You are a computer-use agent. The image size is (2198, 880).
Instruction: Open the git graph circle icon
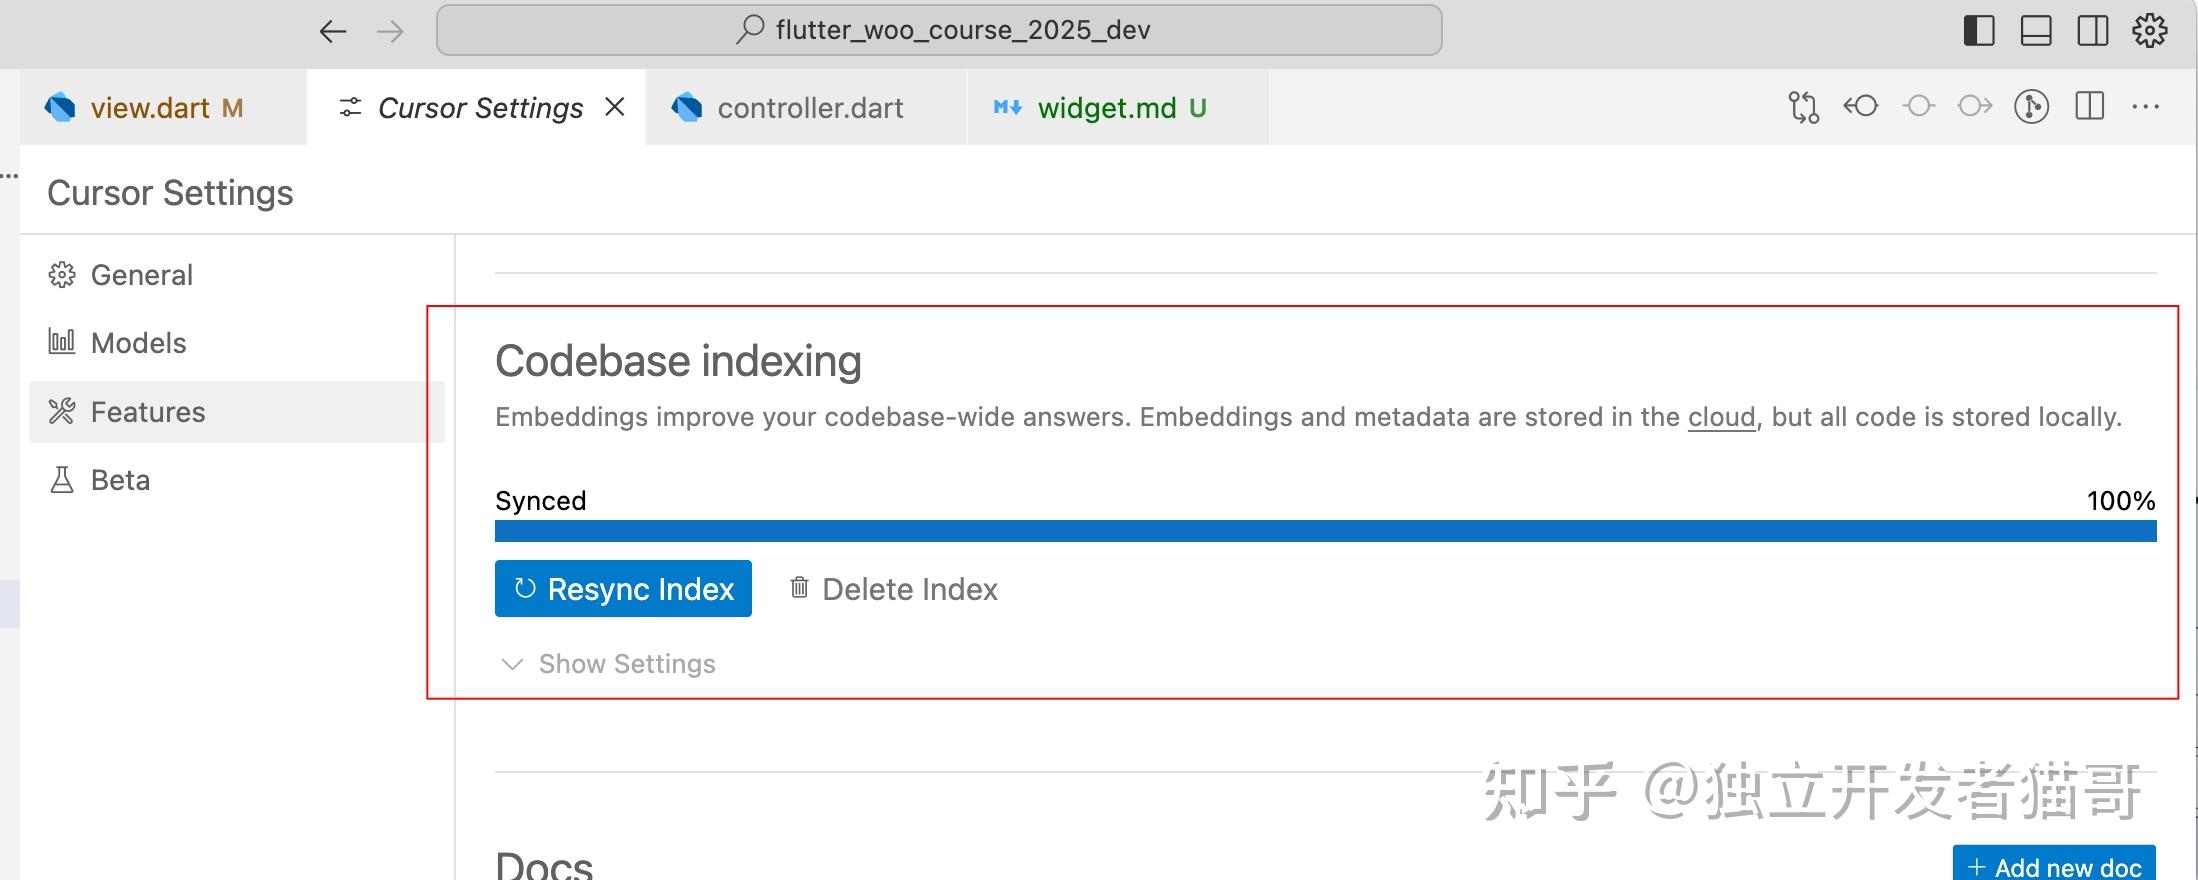point(2032,106)
